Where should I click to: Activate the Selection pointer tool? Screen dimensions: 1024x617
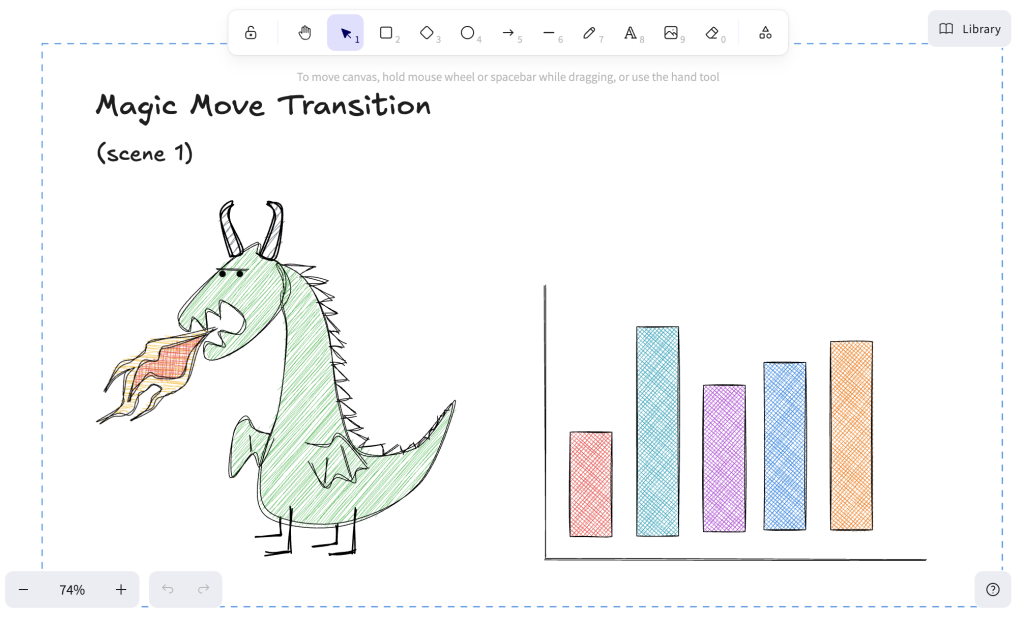pyautogui.click(x=345, y=32)
